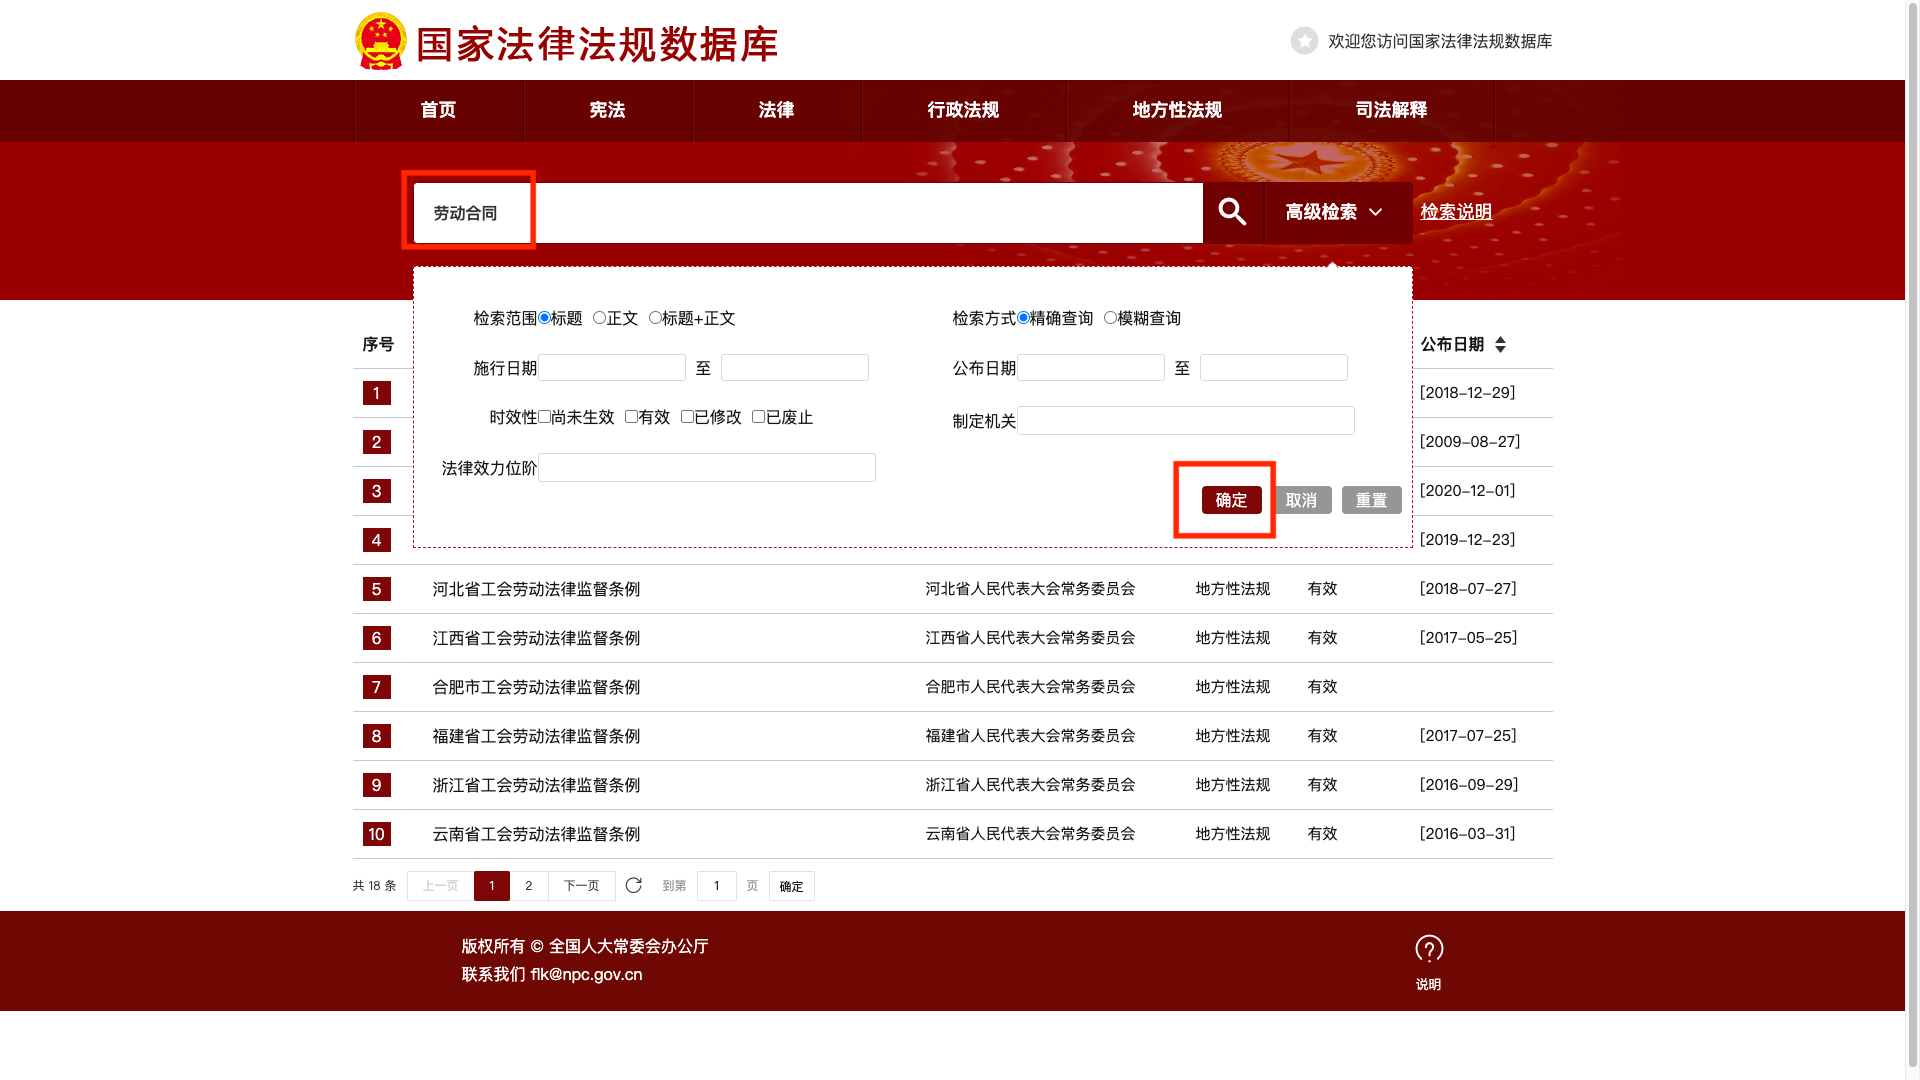
Task: Go to the 司法解释 nav tab
Action: (x=1391, y=110)
